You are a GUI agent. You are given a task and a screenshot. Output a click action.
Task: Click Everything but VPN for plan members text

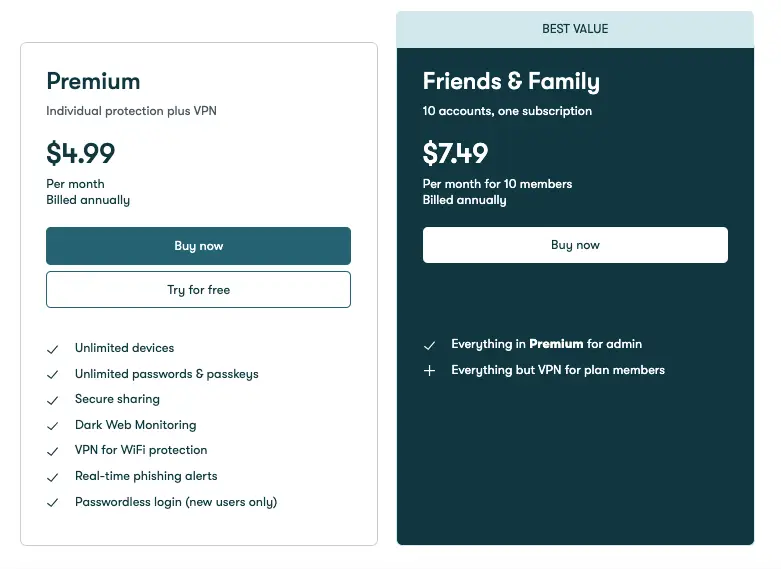[x=558, y=370]
